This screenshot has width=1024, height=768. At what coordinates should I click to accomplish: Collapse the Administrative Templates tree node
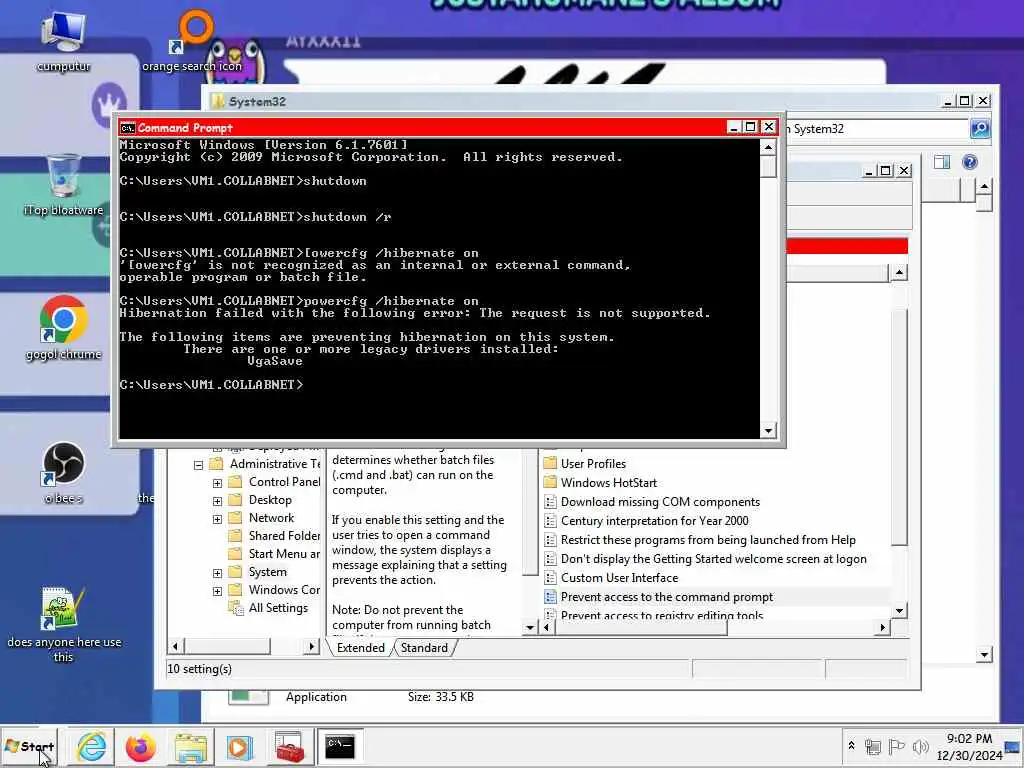(199, 465)
